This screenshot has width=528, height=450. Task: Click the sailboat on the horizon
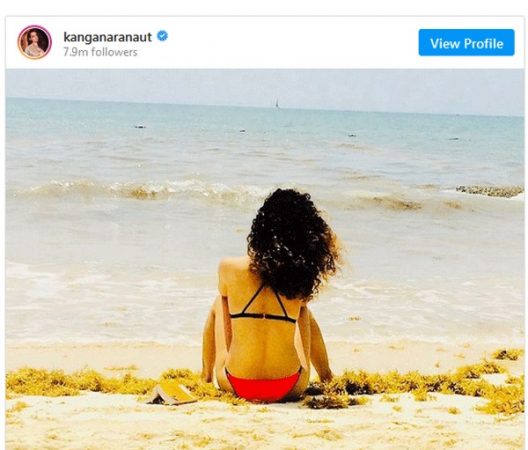(277, 103)
